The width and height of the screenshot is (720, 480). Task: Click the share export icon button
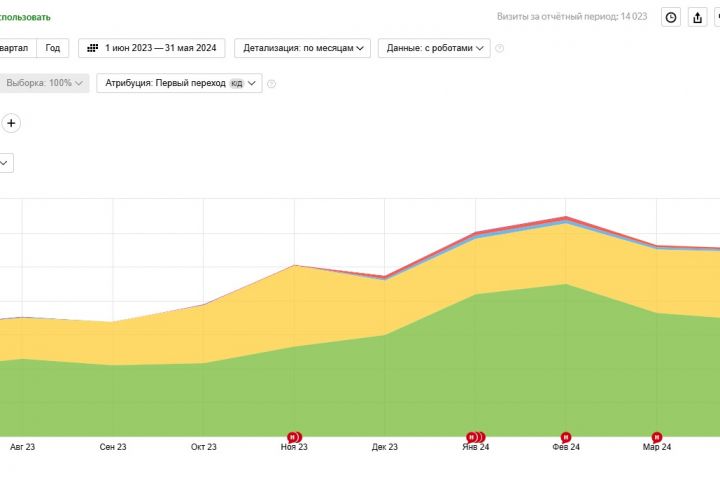(698, 17)
